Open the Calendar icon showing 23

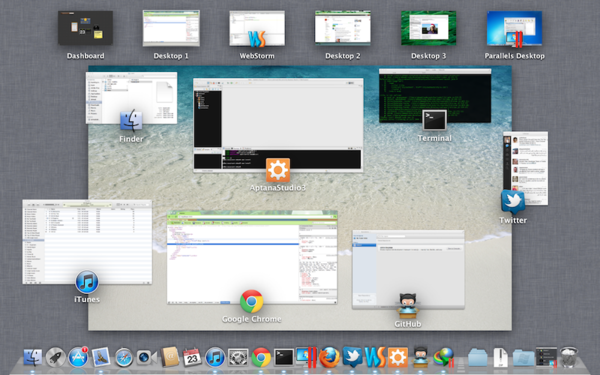coord(192,357)
